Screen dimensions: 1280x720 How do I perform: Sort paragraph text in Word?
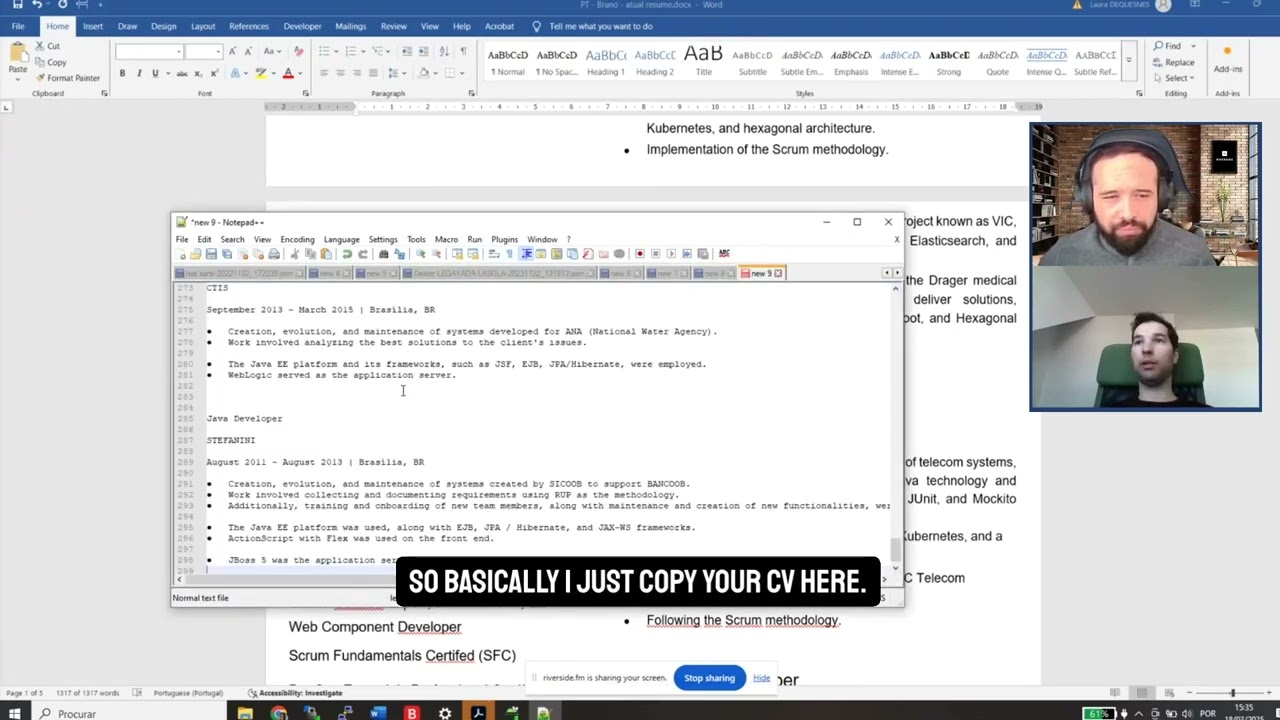pos(445,51)
